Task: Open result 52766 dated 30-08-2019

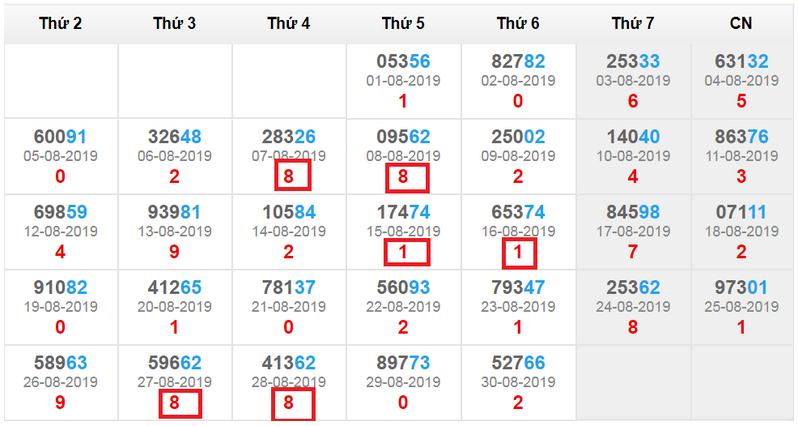Action: click(518, 362)
